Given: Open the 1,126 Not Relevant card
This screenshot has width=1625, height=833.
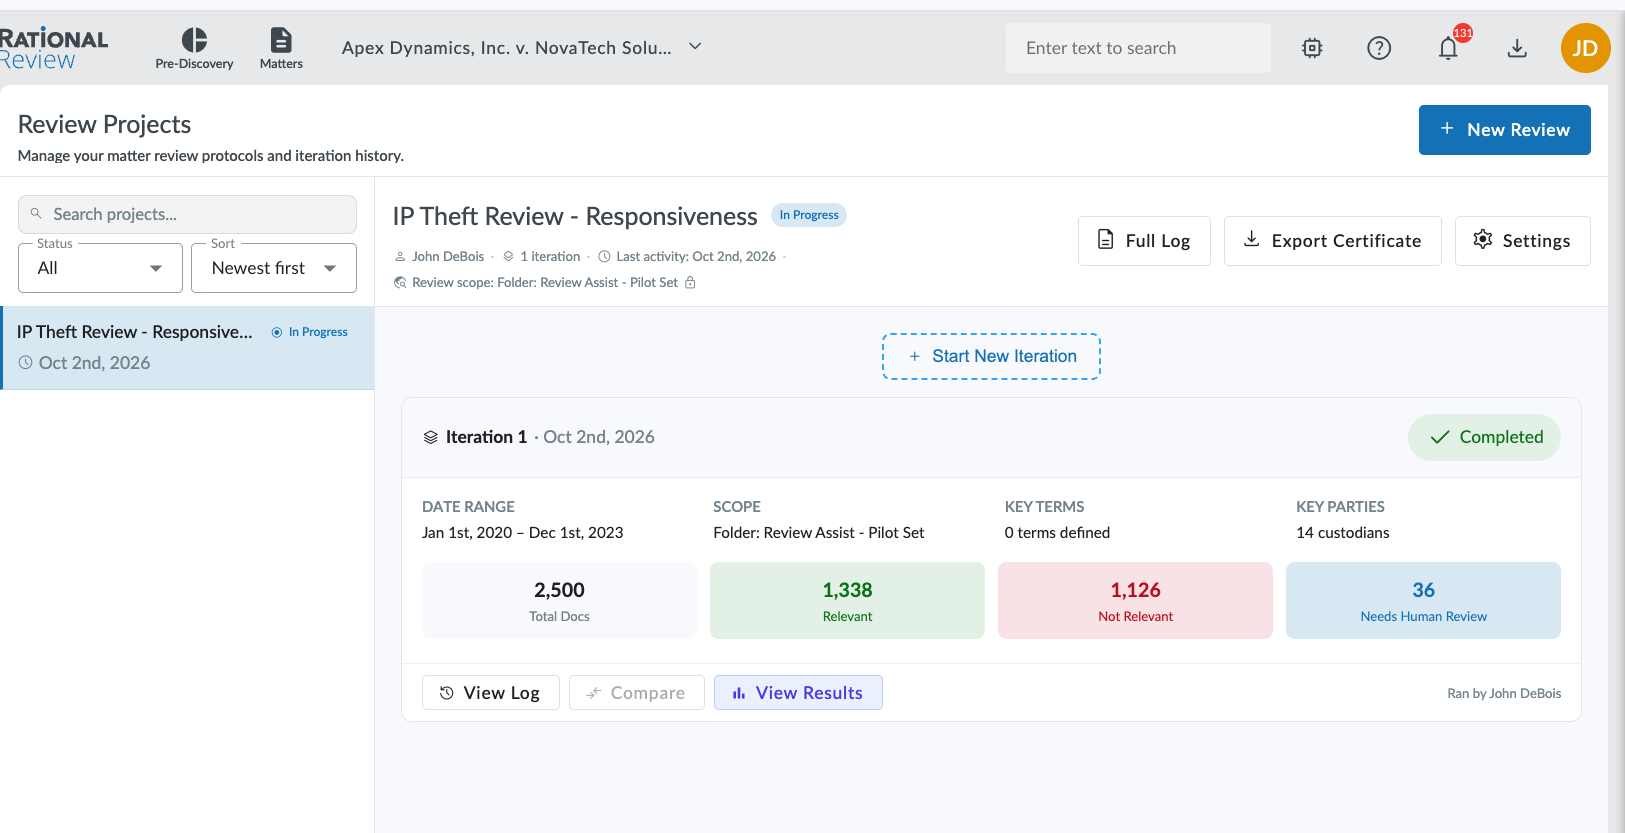Looking at the screenshot, I should pos(1135,601).
